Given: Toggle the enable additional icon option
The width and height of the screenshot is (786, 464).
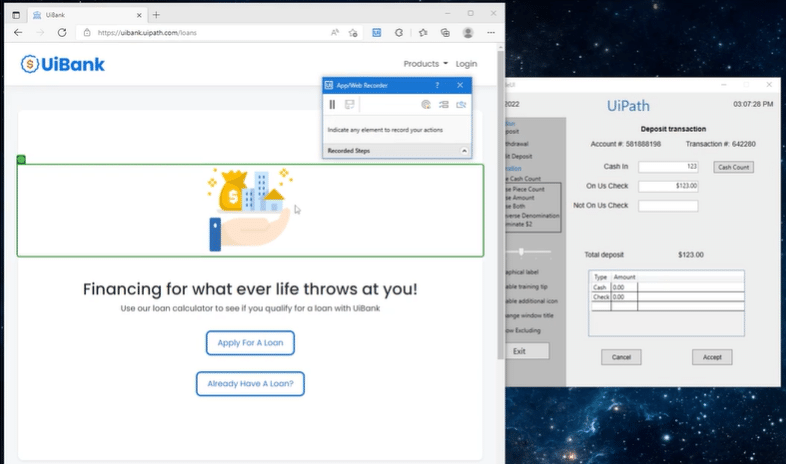Looking at the screenshot, I should point(531,301).
